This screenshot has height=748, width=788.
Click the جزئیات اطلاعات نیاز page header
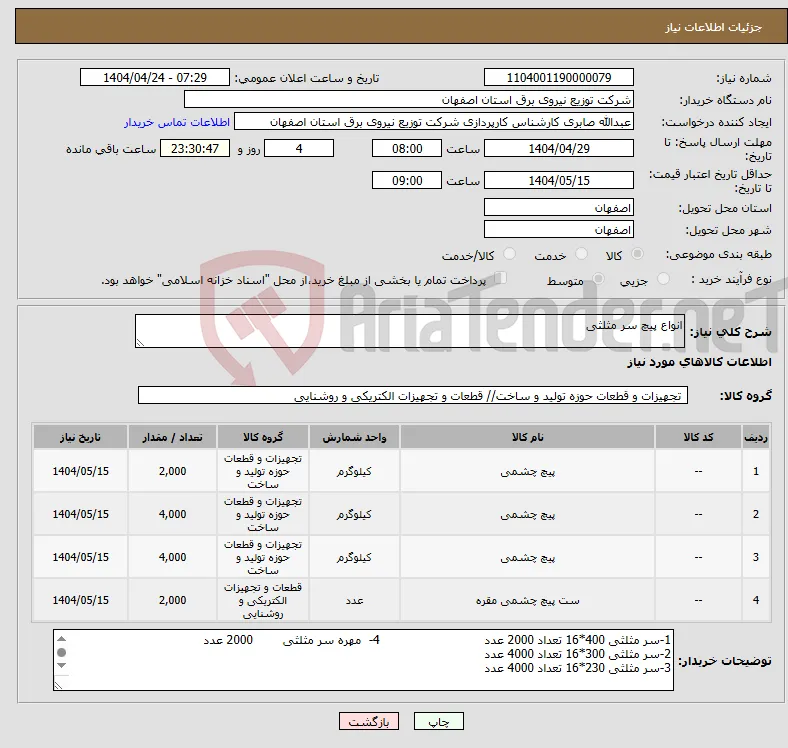point(713,27)
